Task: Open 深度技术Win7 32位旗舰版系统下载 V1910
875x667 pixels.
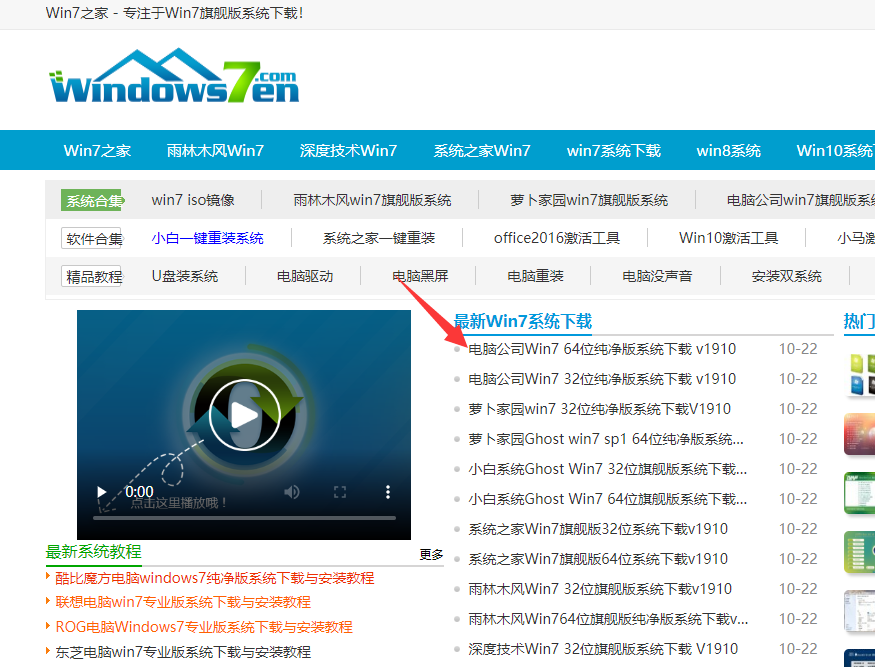Action: [x=603, y=649]
